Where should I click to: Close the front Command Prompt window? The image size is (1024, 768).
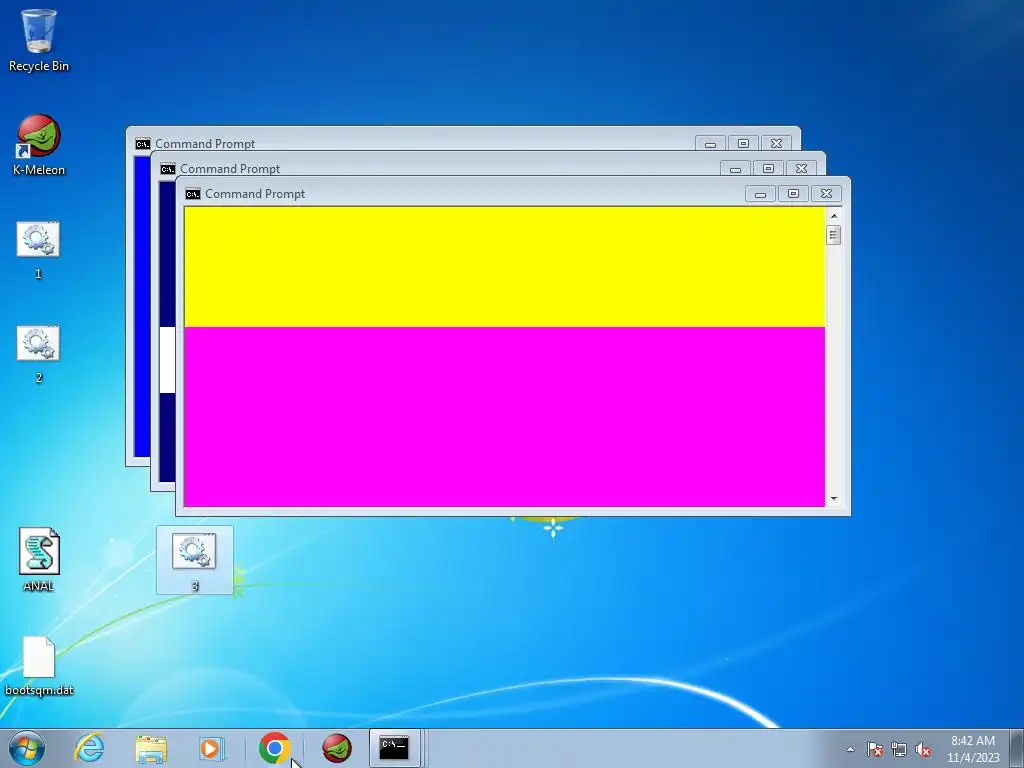pos(826,194)
